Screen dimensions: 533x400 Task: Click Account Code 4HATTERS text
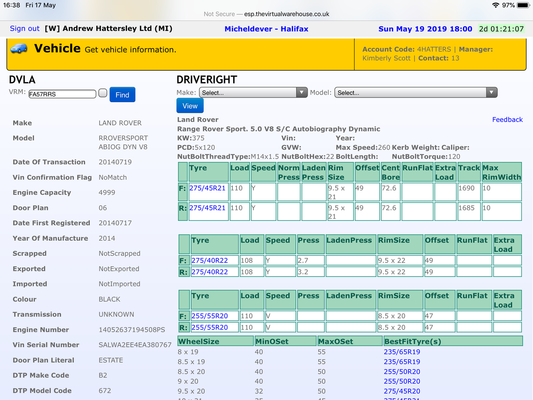click(407, 49)
